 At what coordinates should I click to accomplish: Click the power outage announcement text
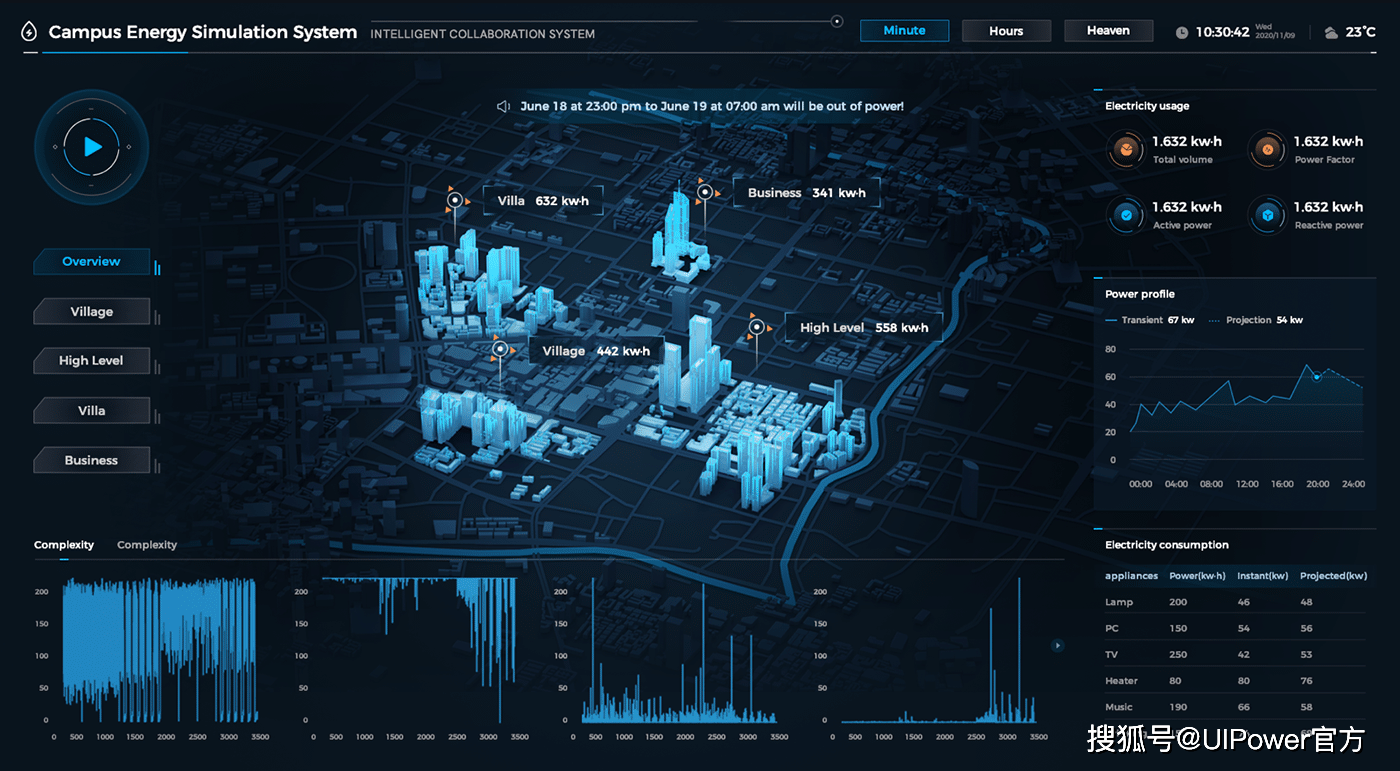tap(712, 106)
